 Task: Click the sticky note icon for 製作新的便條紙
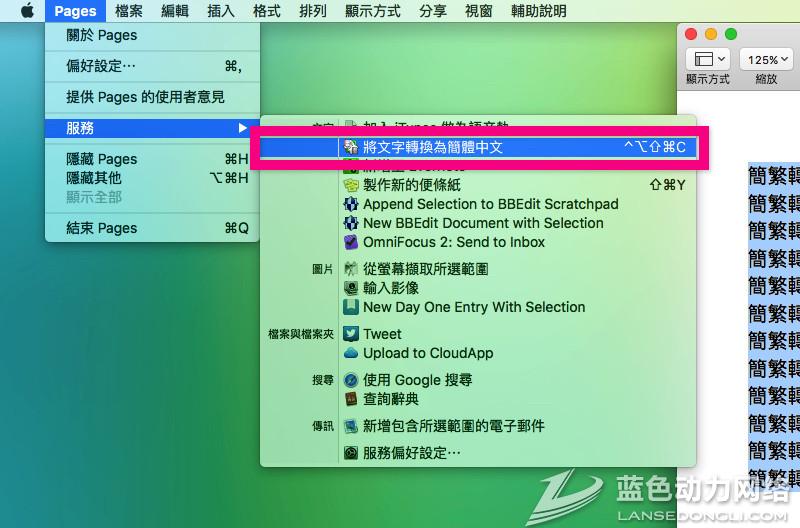(351, 185)
